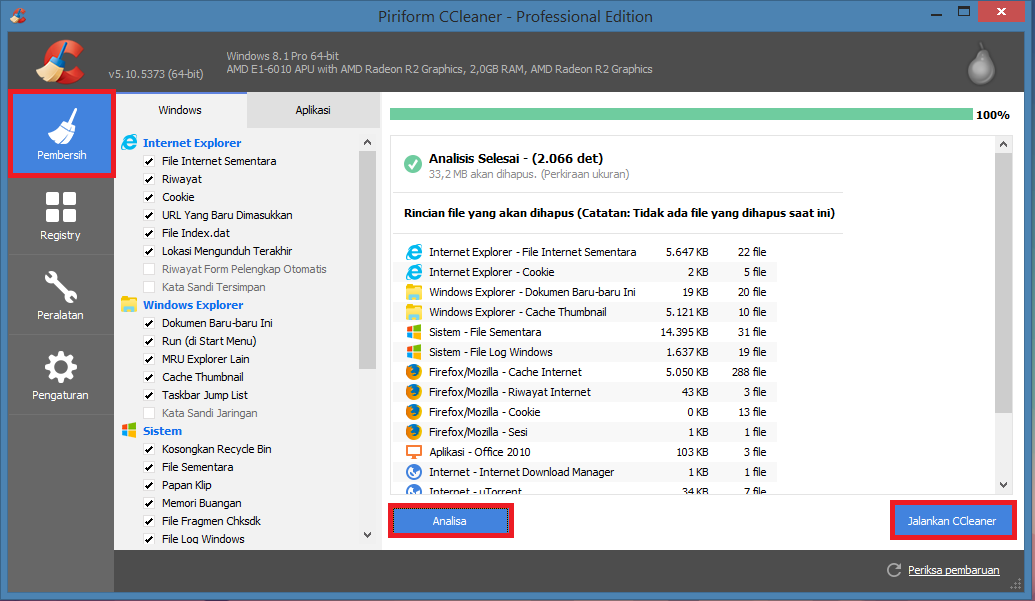Click the version v5.10.5373 (64-bit) text

[x=156, y=74]
